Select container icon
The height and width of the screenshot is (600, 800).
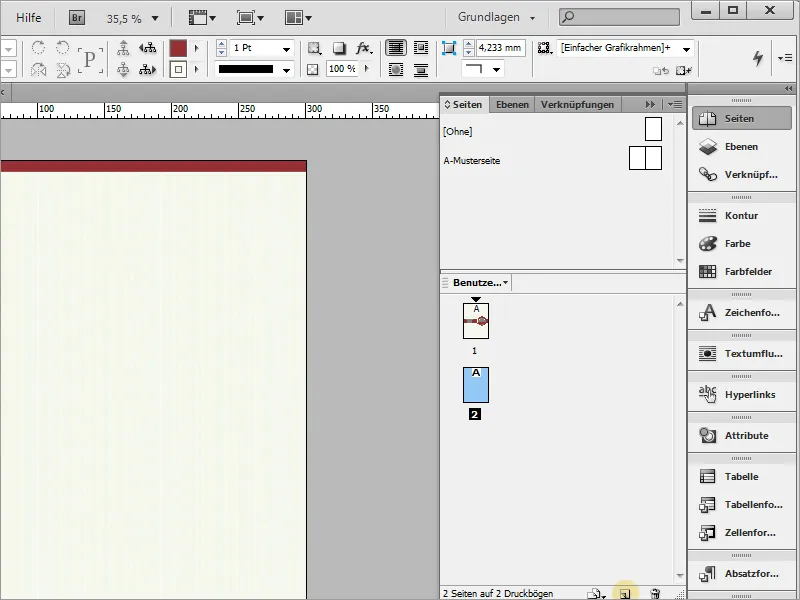tap(123, 48)
